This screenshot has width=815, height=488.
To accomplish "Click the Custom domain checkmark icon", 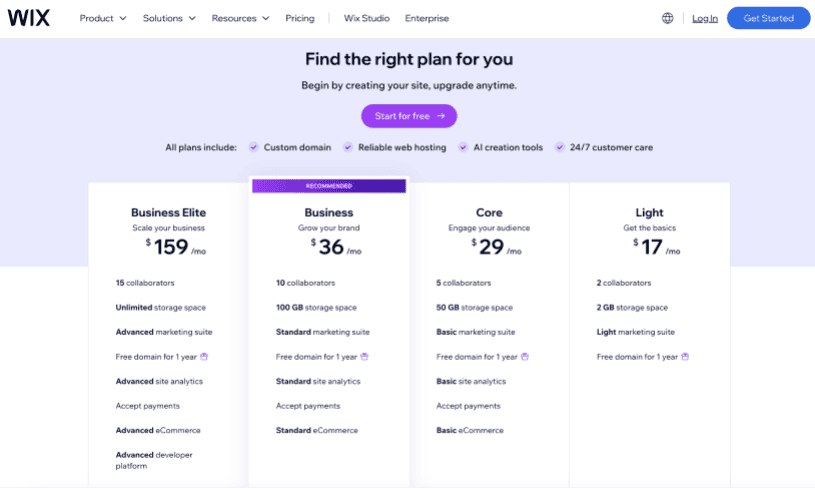I will (254, 147).
